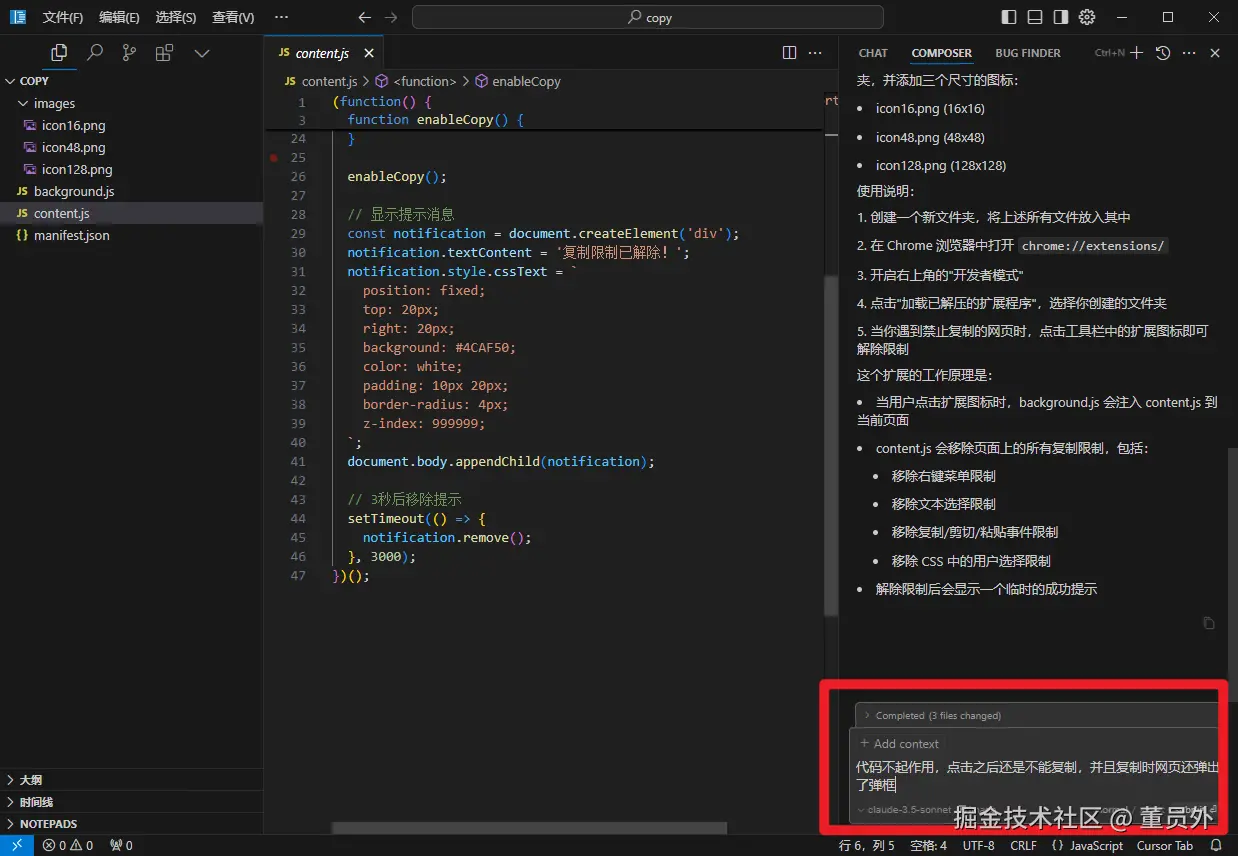Toggle breakpoint on line 25

coord(273,158)
